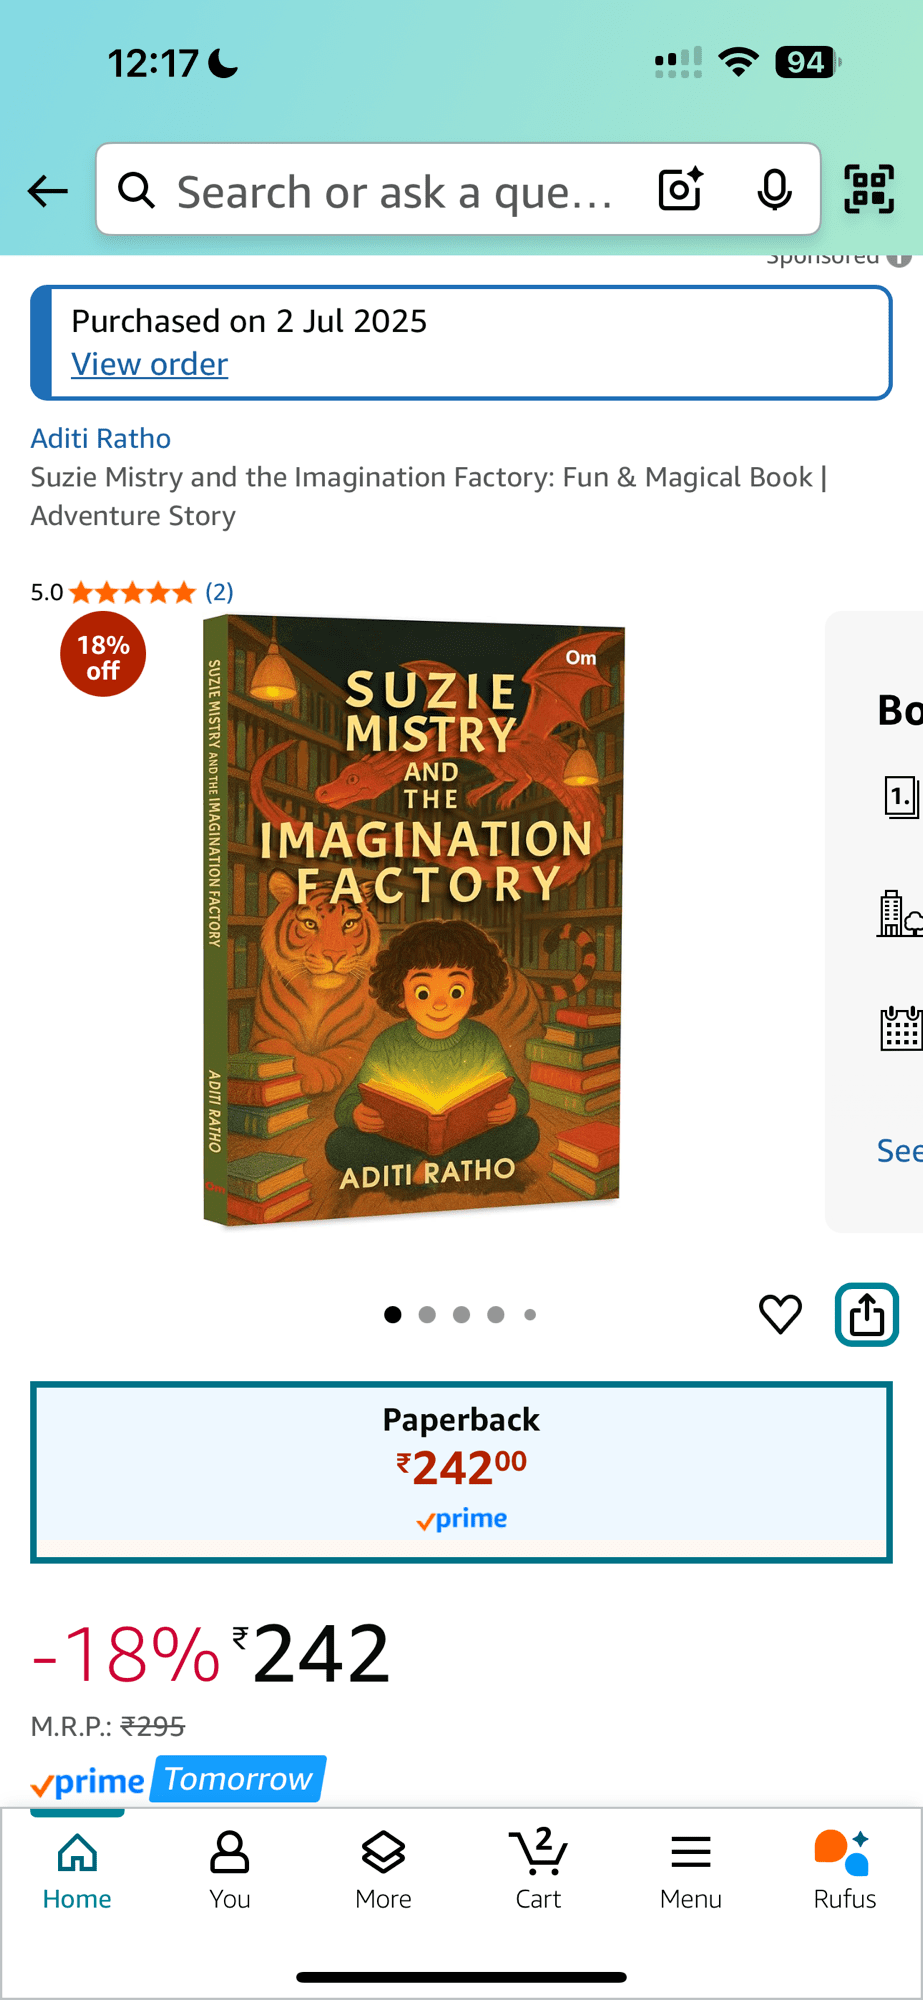Image resolution: width=923 pixels, height=2000 pixels.
Task: Tap the search input field
Action: coord(395,191)
